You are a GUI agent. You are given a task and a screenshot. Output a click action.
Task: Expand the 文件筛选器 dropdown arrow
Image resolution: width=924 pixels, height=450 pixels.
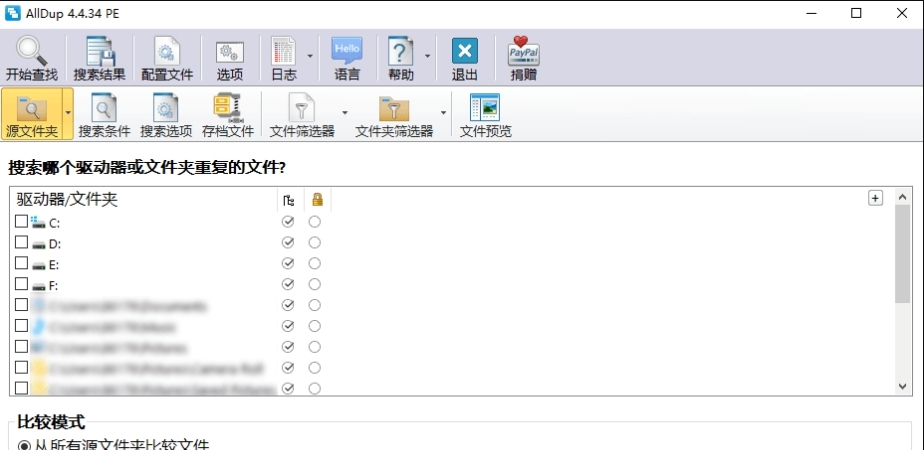coord(345,113)
